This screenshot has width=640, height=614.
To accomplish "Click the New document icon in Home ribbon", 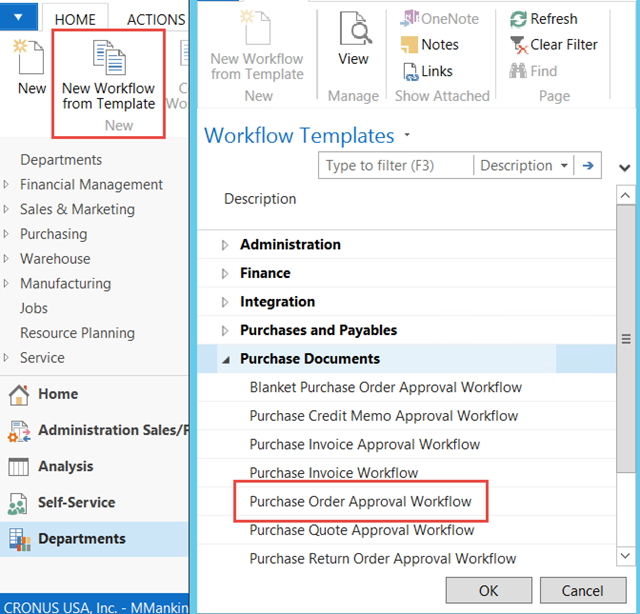I will click(x=29, y=57).
